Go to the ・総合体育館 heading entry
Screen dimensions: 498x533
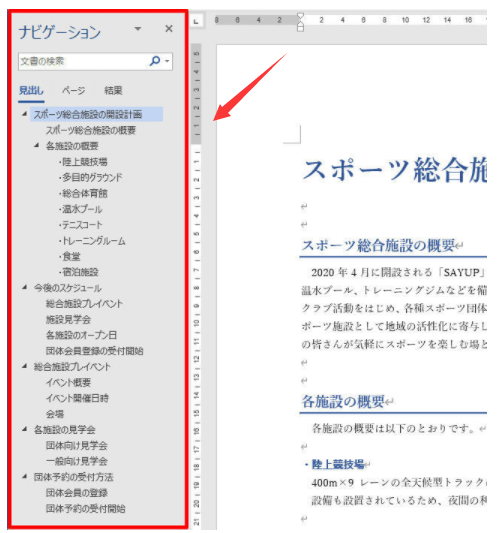[x=83, y=193]
